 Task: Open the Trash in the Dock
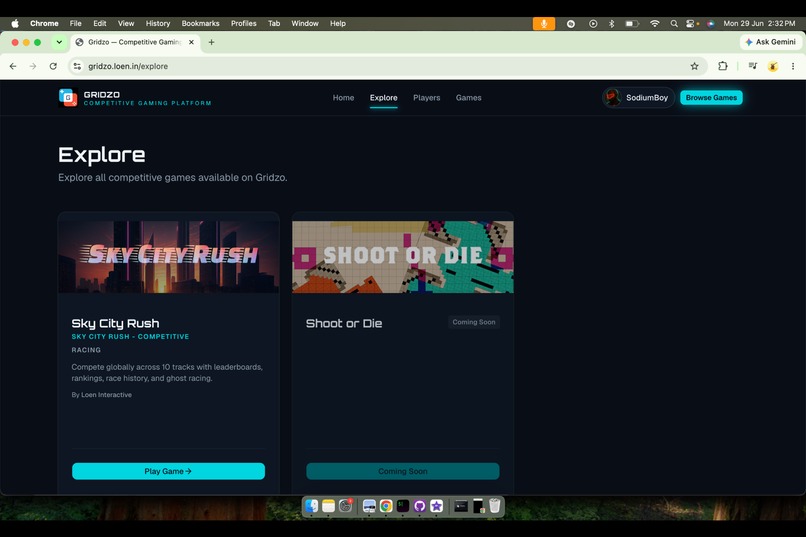494,506
